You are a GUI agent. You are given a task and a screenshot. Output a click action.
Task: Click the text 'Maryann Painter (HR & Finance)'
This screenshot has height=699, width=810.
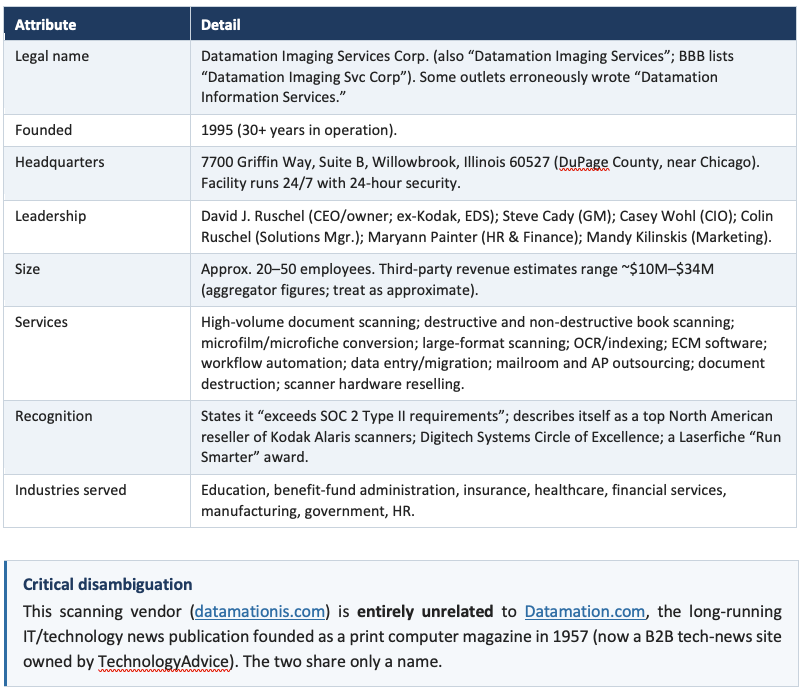(x=475, y=237)
